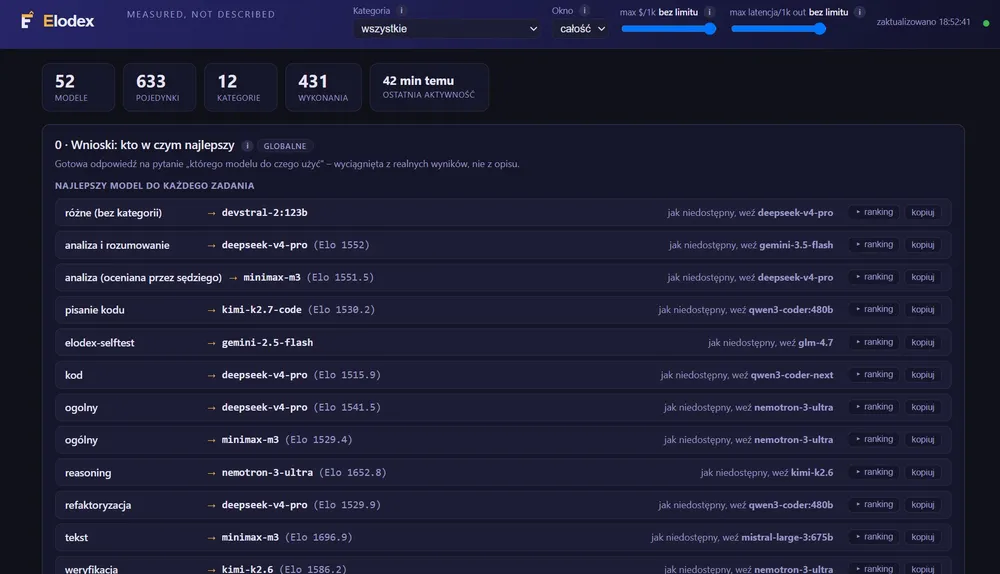This screenshot has height=574, width=1000.
Task: Click the 12 KATEGORIE stat card
Action: (x=240, y=87)
